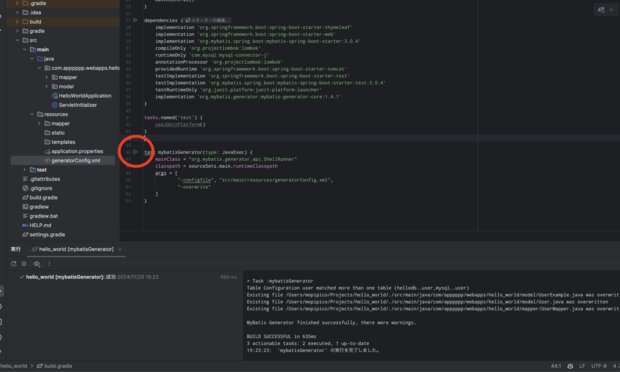Expand the mapper folder under resources
620x372 pixels.
point(39,124)
